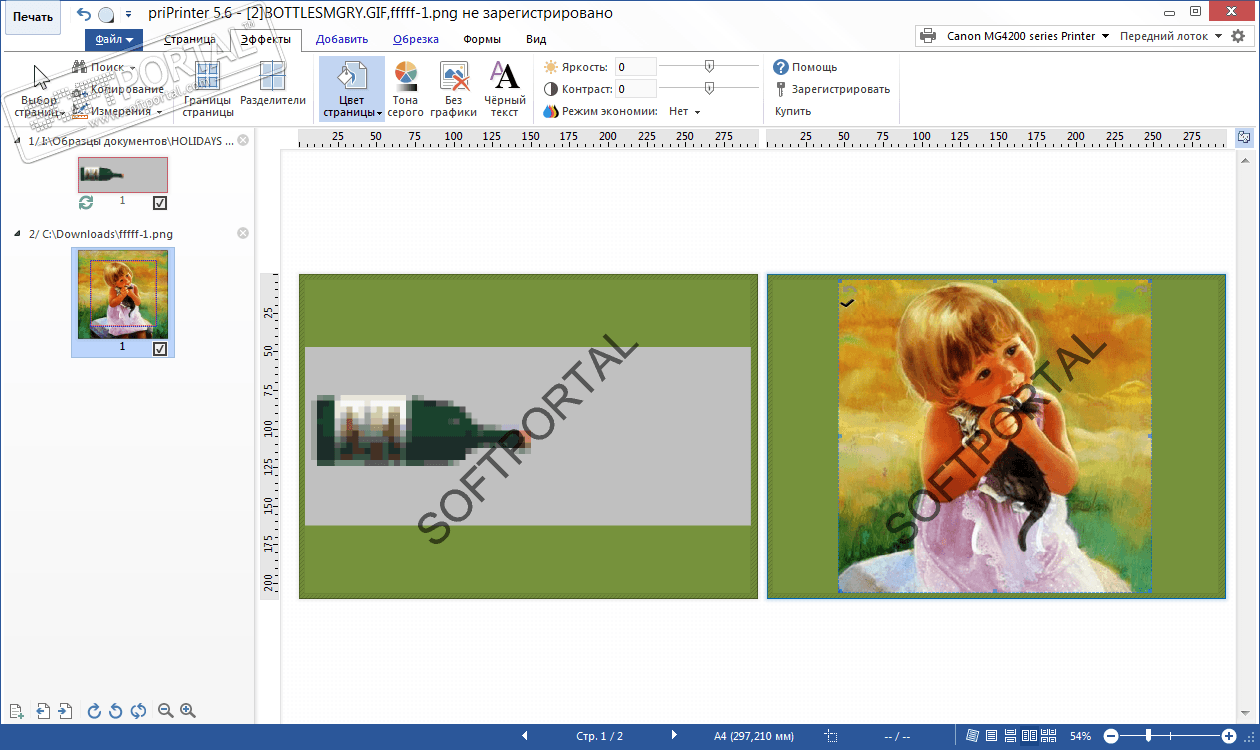Rotate page clockwise icon in bottom toolbar
This screenshot has width=1260, height=750.
(95, 711)
